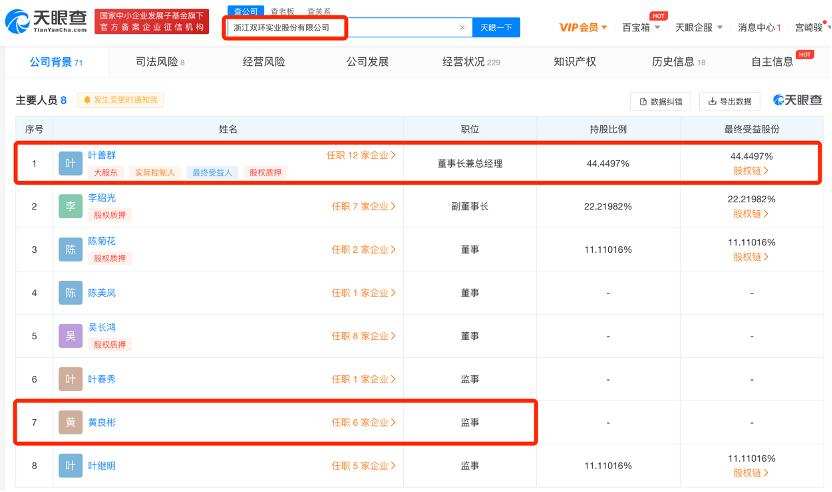Open the 宫崎骏 user account menu

click(811, 28)
